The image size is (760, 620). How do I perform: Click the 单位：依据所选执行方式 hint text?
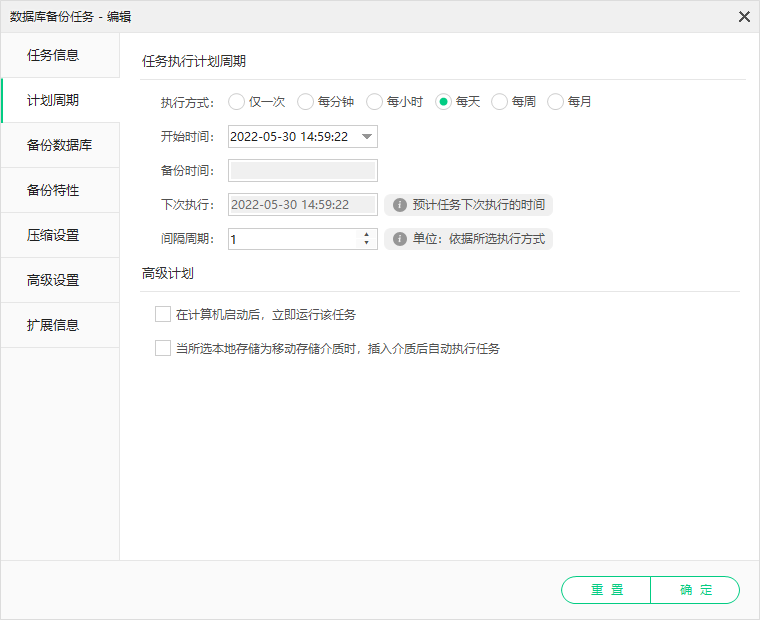tap(479, 239)
